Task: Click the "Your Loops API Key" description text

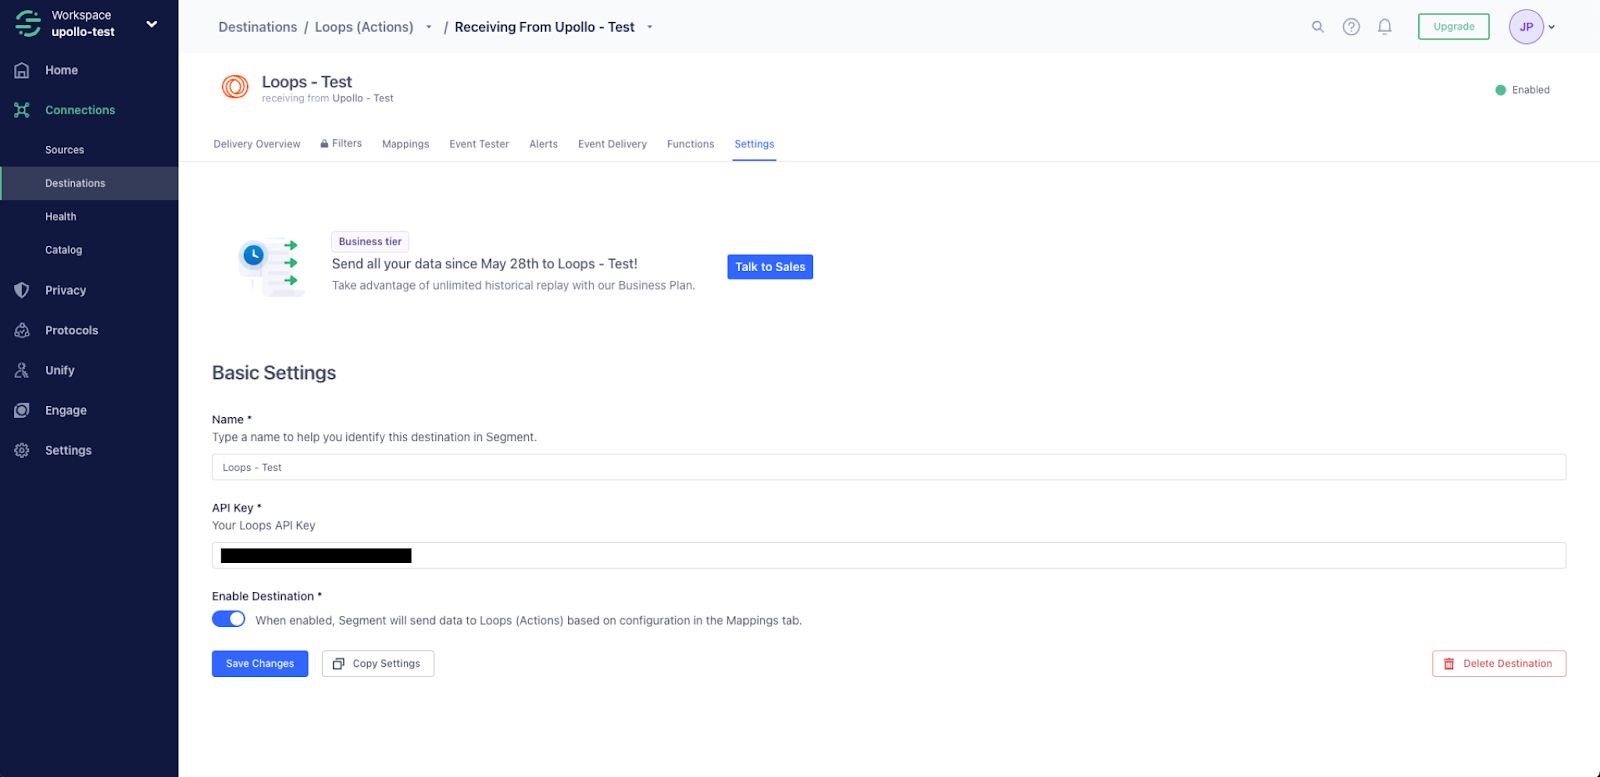Action: (264, 525)
